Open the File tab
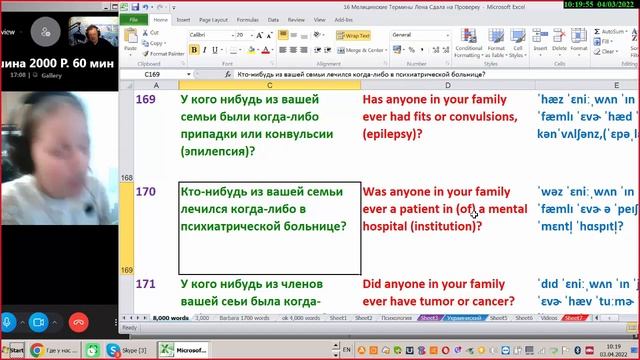 point(133,20)
